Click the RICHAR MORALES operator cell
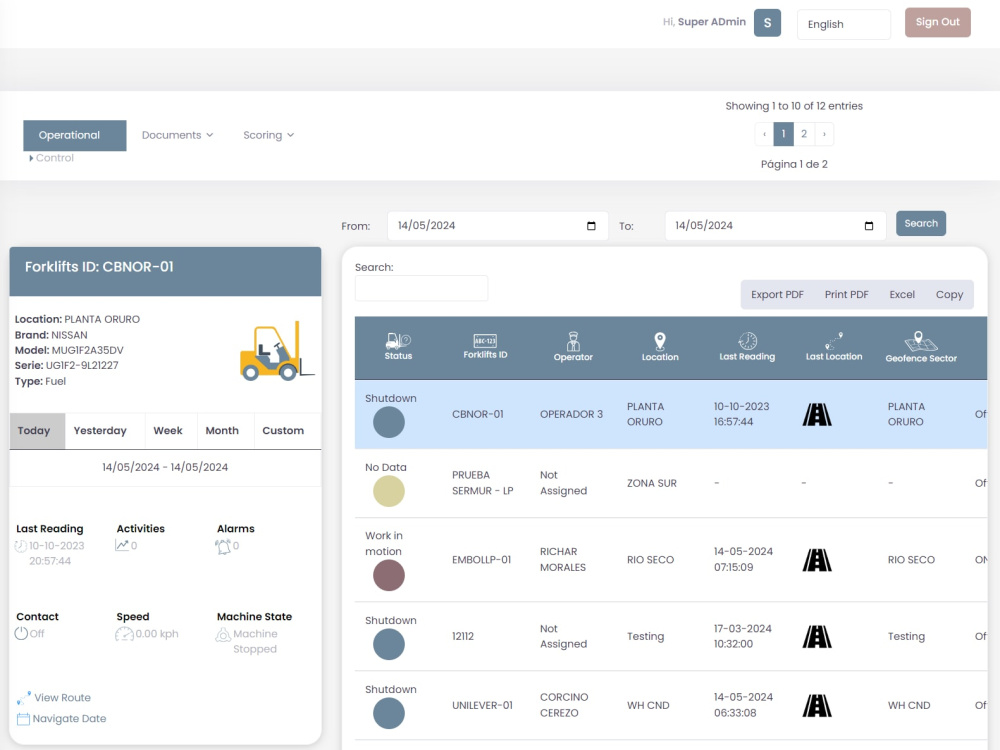 (562, 559)
